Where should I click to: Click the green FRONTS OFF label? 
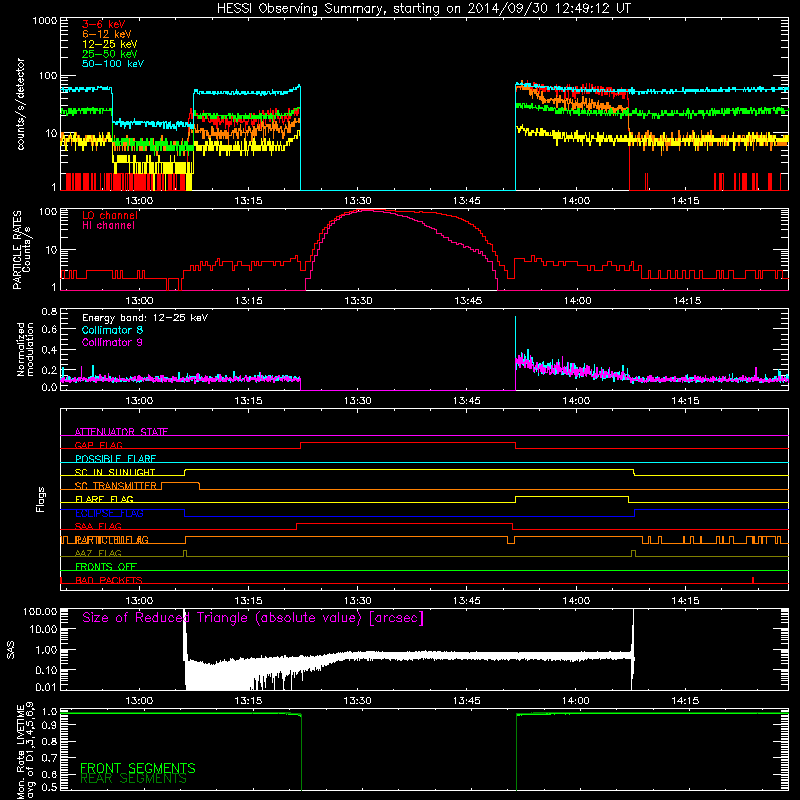tap(106, 567)
